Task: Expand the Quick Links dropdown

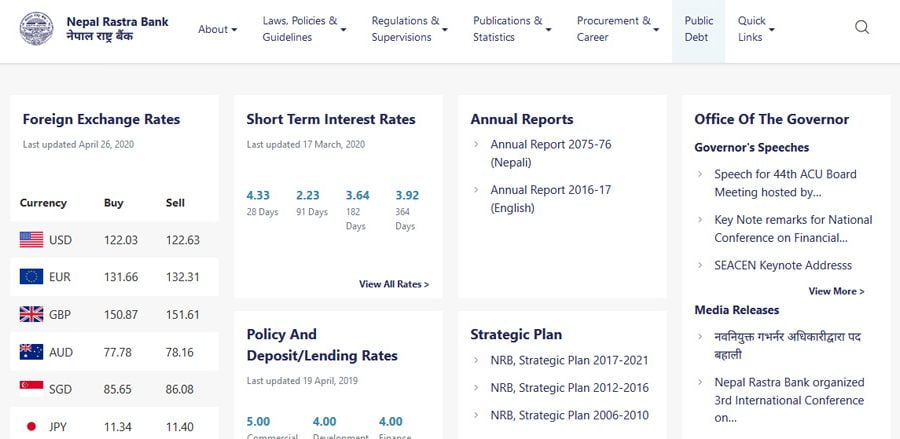Action: 756,29
